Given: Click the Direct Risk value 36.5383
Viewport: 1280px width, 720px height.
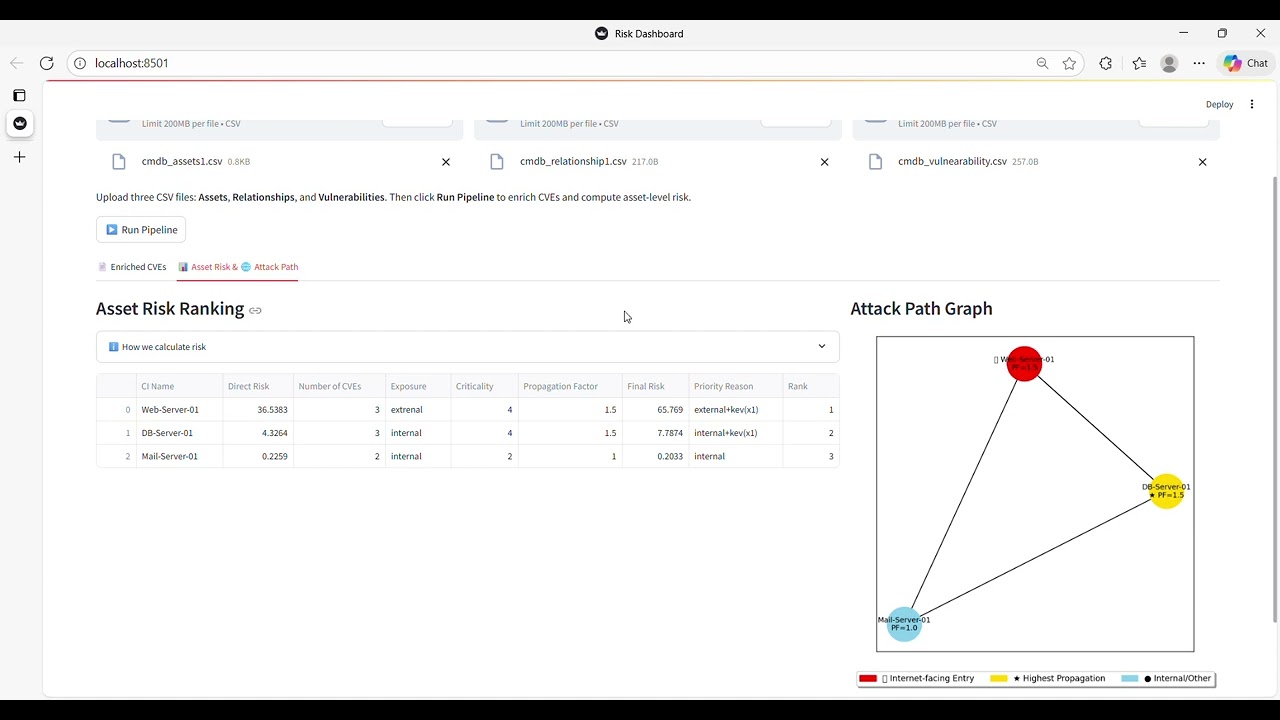Looking at the screenshot, I should tap(258, 410).
